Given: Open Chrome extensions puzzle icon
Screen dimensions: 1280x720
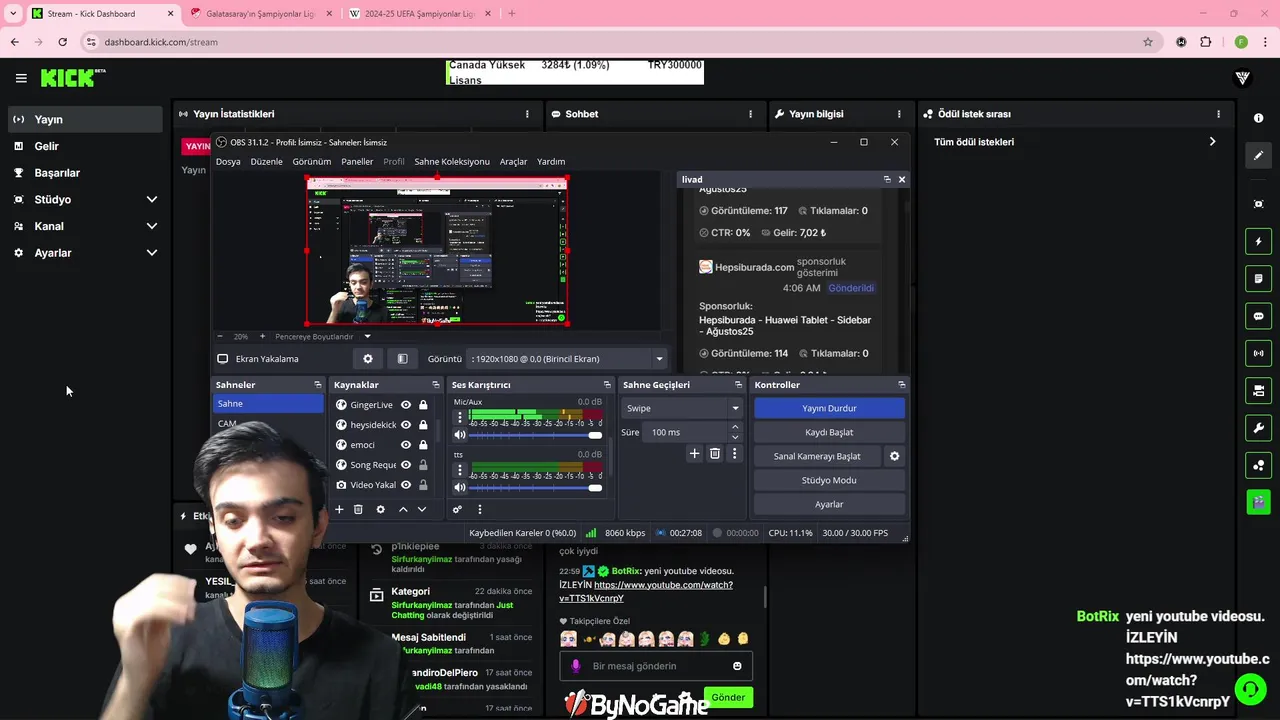Looking at the screenshot, I should click(x=1205, y=42).
